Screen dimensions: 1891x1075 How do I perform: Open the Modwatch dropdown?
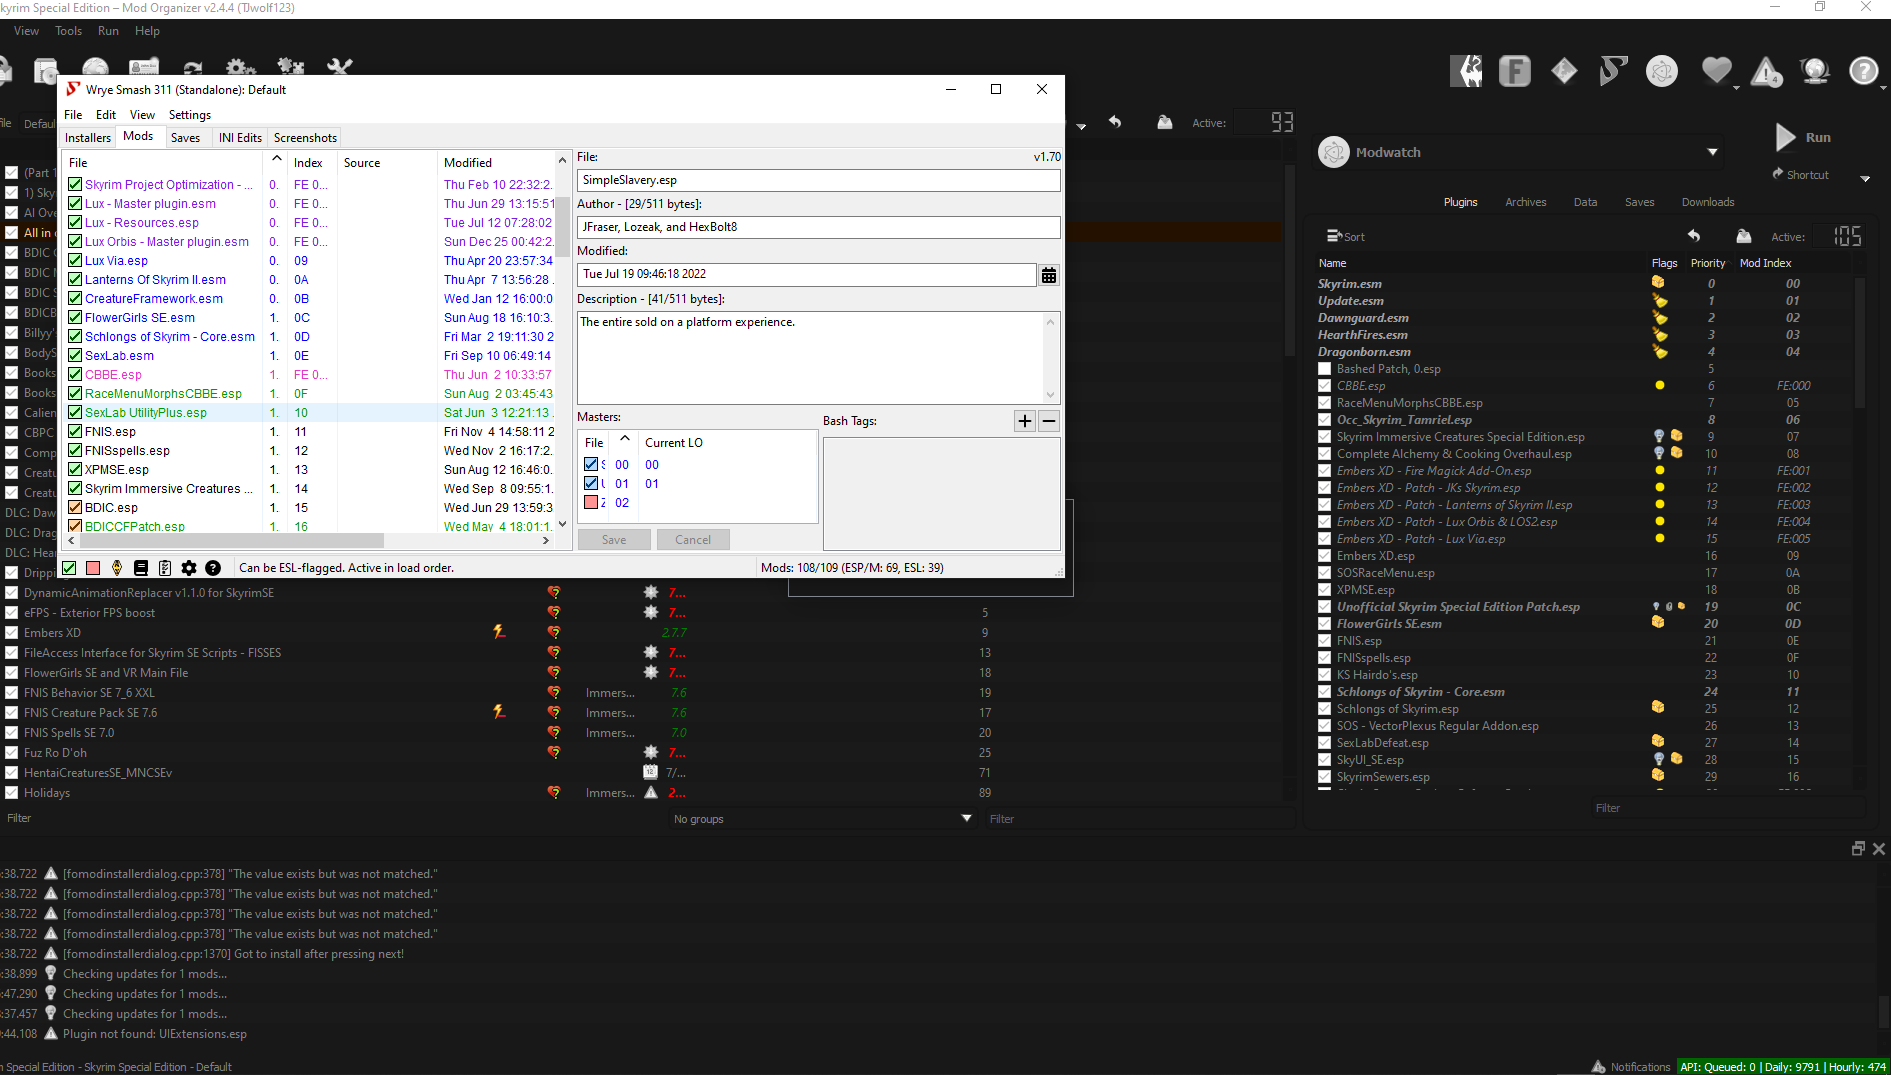(x=1713, y=152)
